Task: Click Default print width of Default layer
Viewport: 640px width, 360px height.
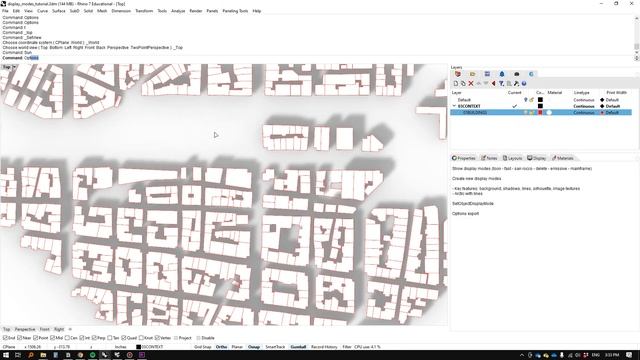Action: [612, 100]
